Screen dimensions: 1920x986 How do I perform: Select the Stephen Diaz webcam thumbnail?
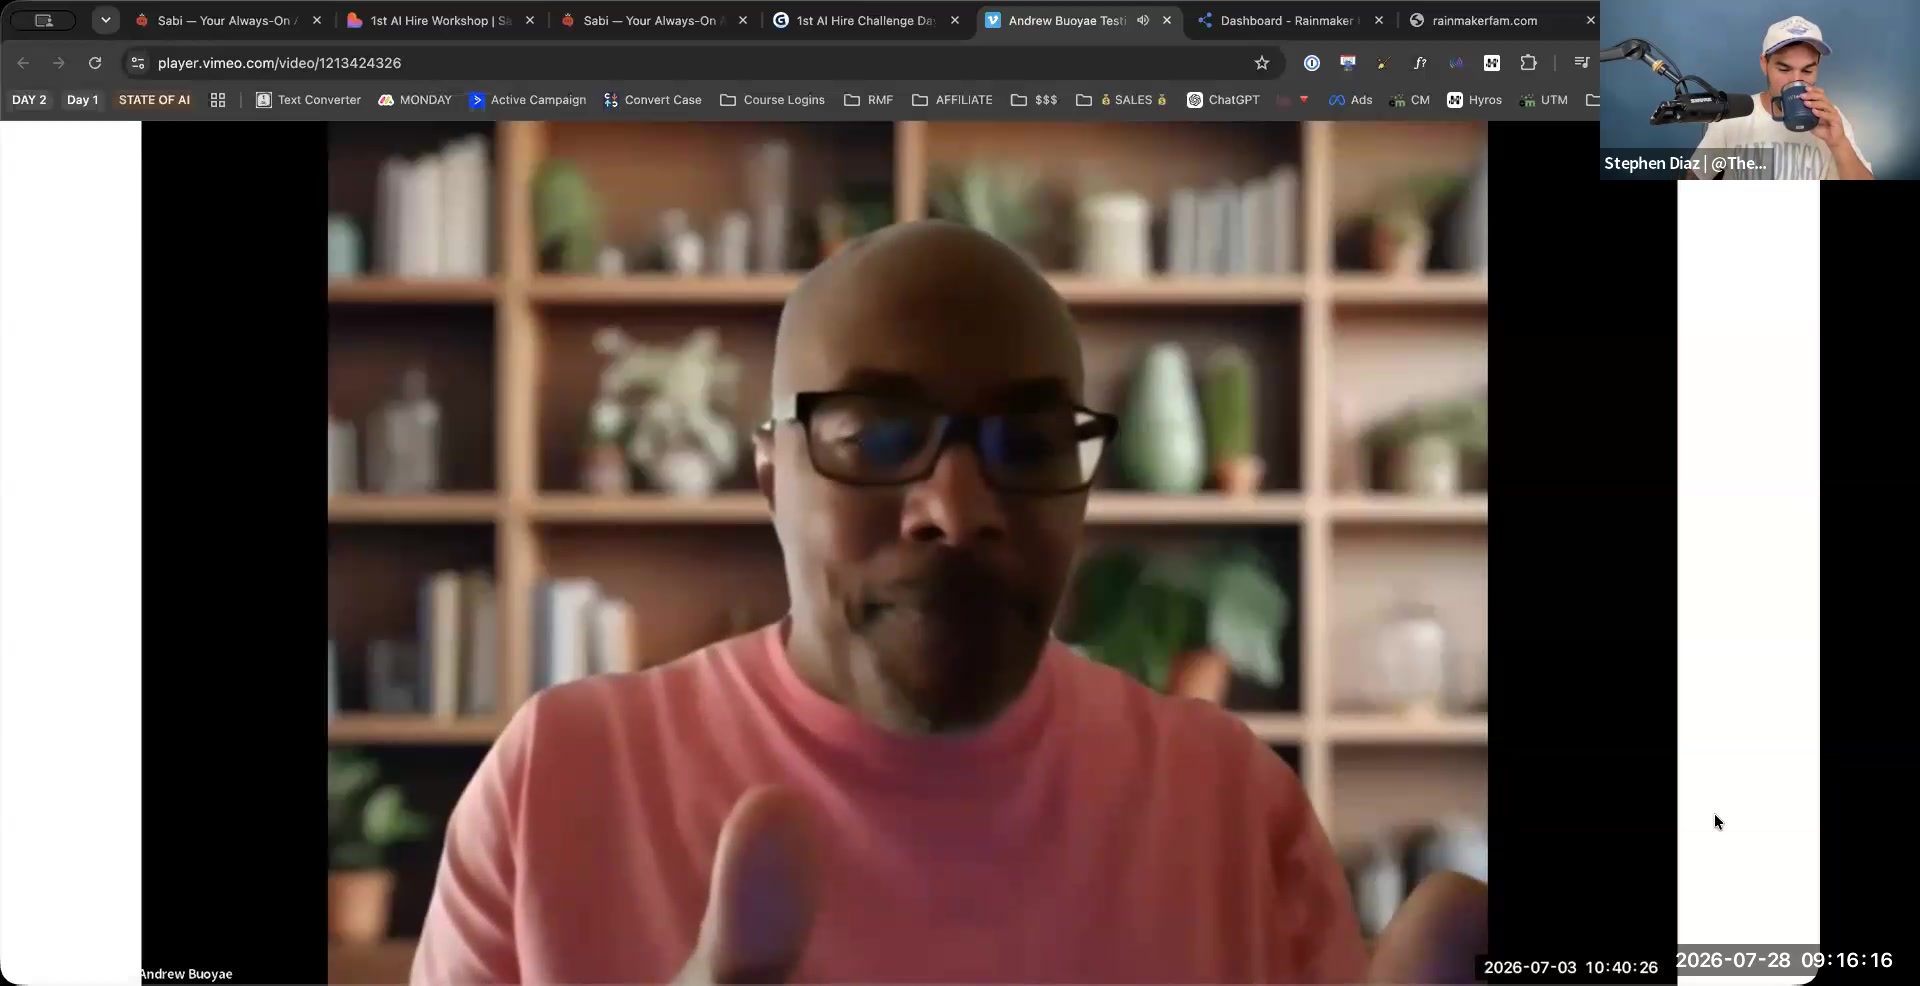point(1760,90)
